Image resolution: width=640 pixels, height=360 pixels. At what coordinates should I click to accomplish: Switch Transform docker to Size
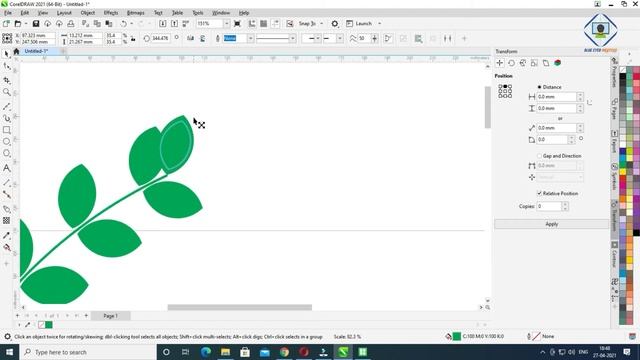534,63
